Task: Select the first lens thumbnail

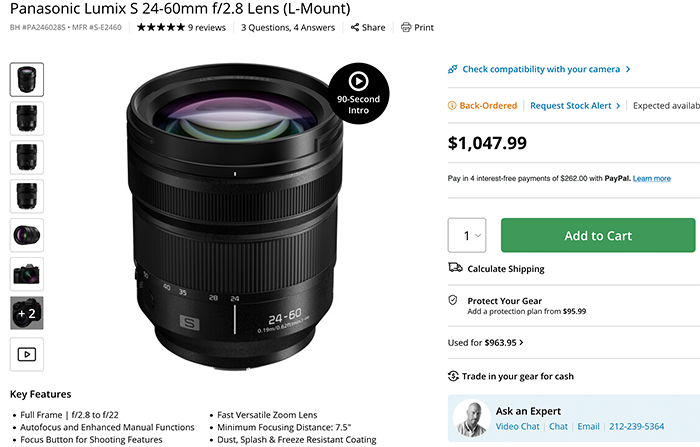Action: [27, 79]
